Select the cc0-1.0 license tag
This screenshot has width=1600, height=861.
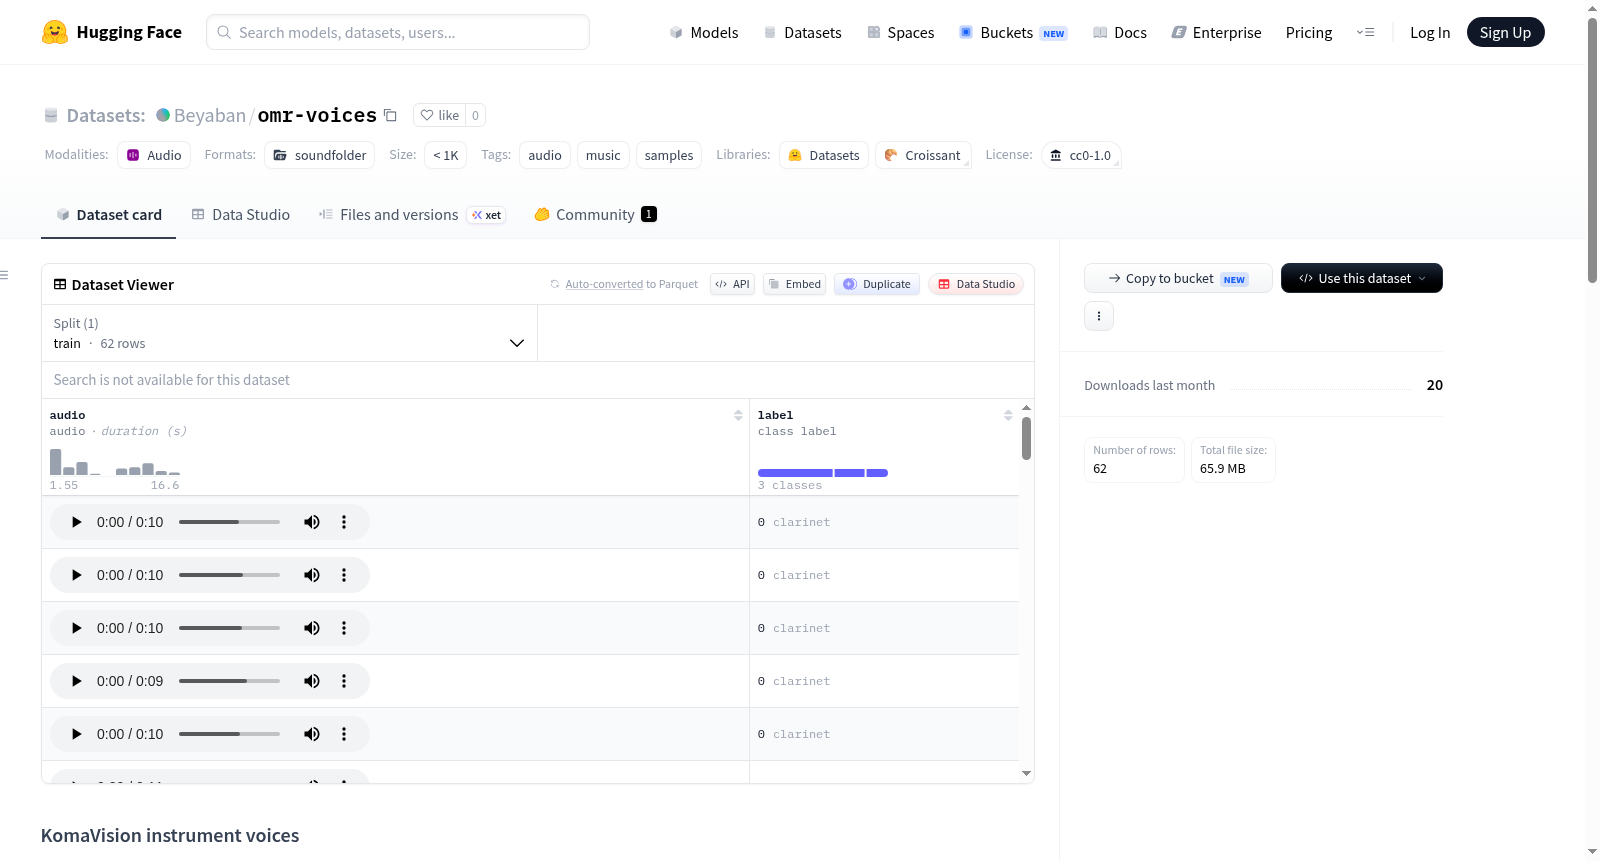tap(1081, 155)
